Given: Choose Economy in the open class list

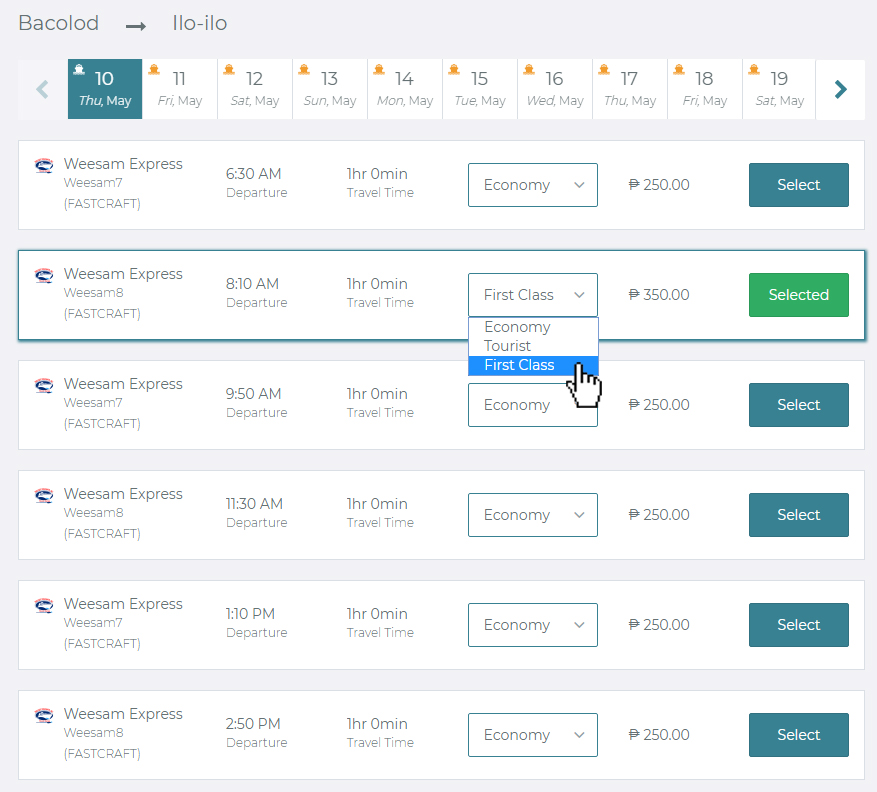Looking at the screenshot, I should point(533,327).
